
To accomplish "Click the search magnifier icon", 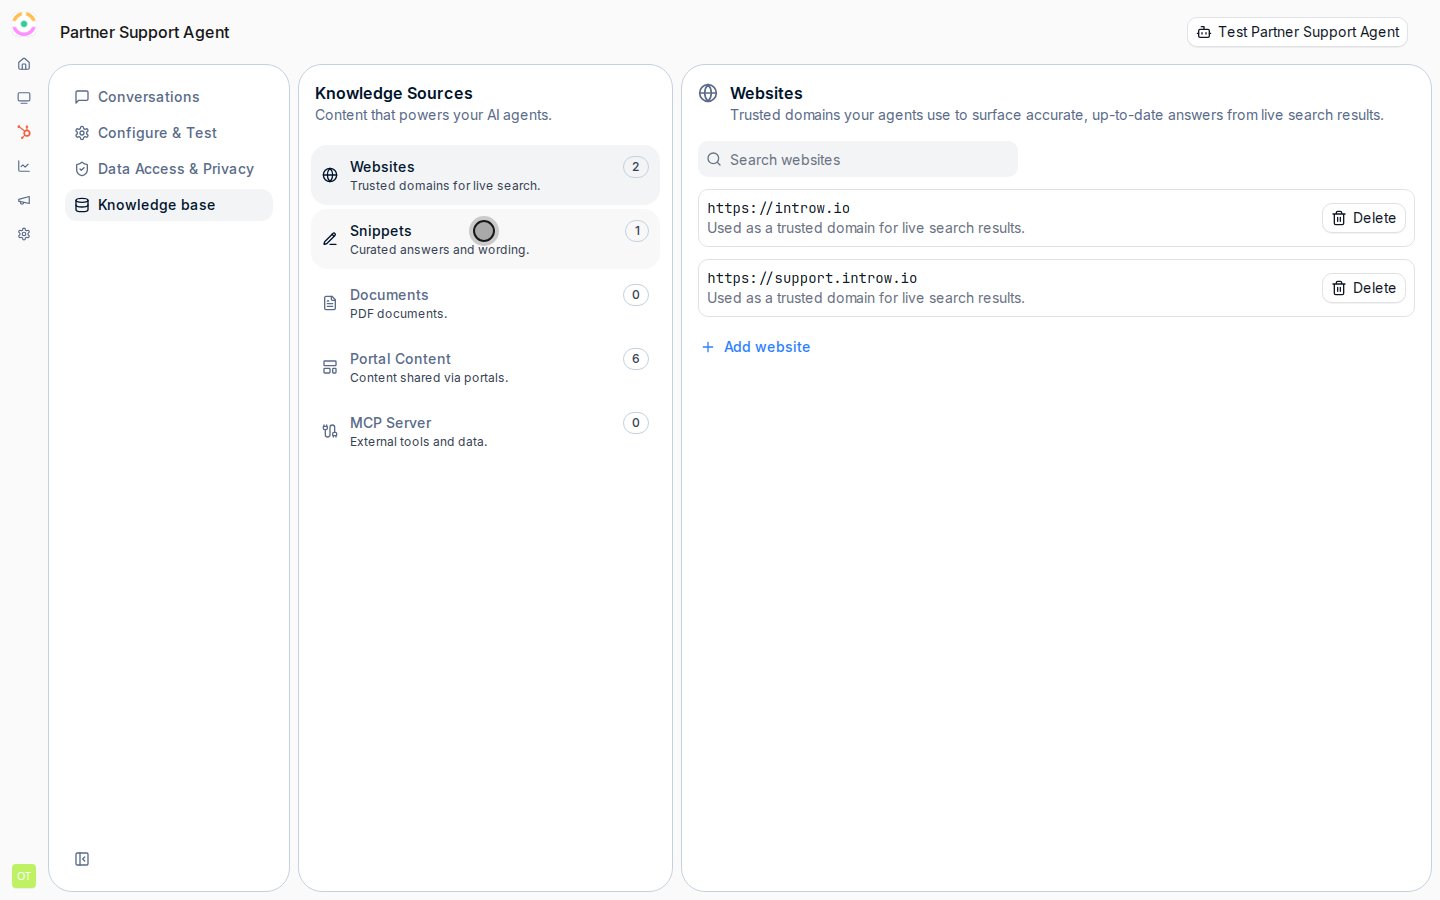I will pos(714,159).
